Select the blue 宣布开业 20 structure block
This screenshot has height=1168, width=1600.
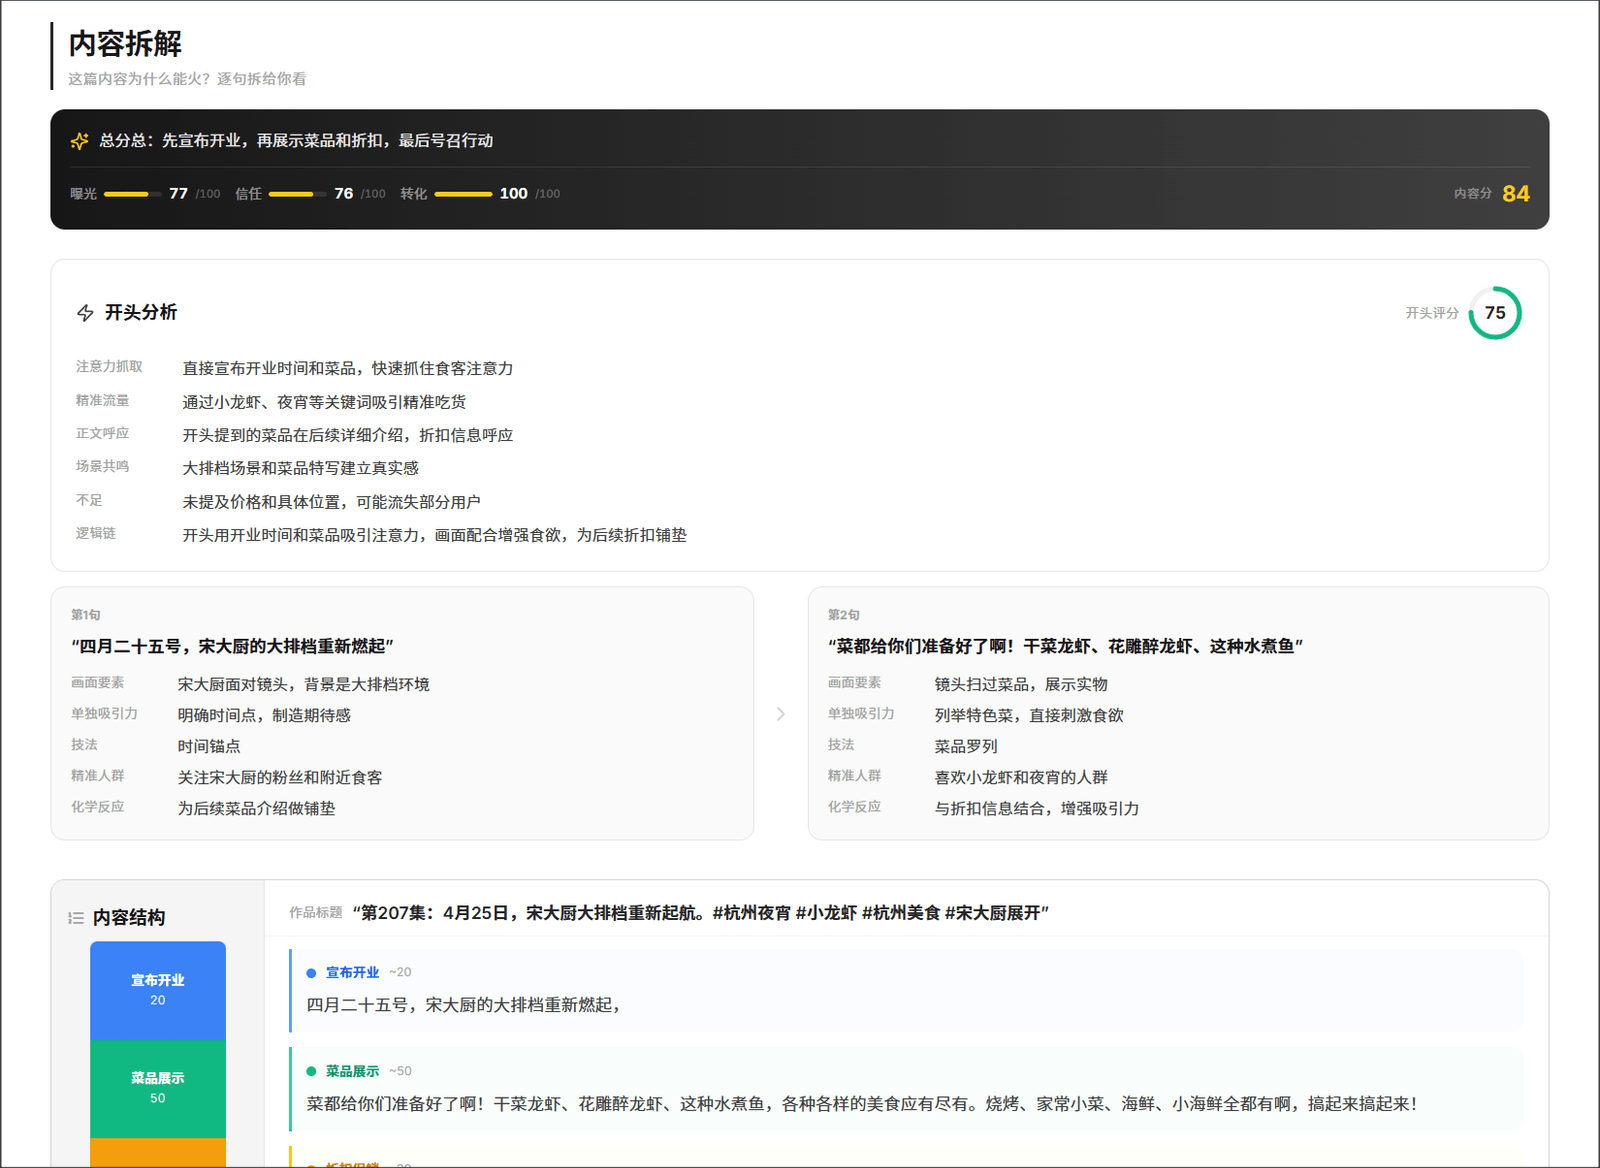tap(158, 990)
